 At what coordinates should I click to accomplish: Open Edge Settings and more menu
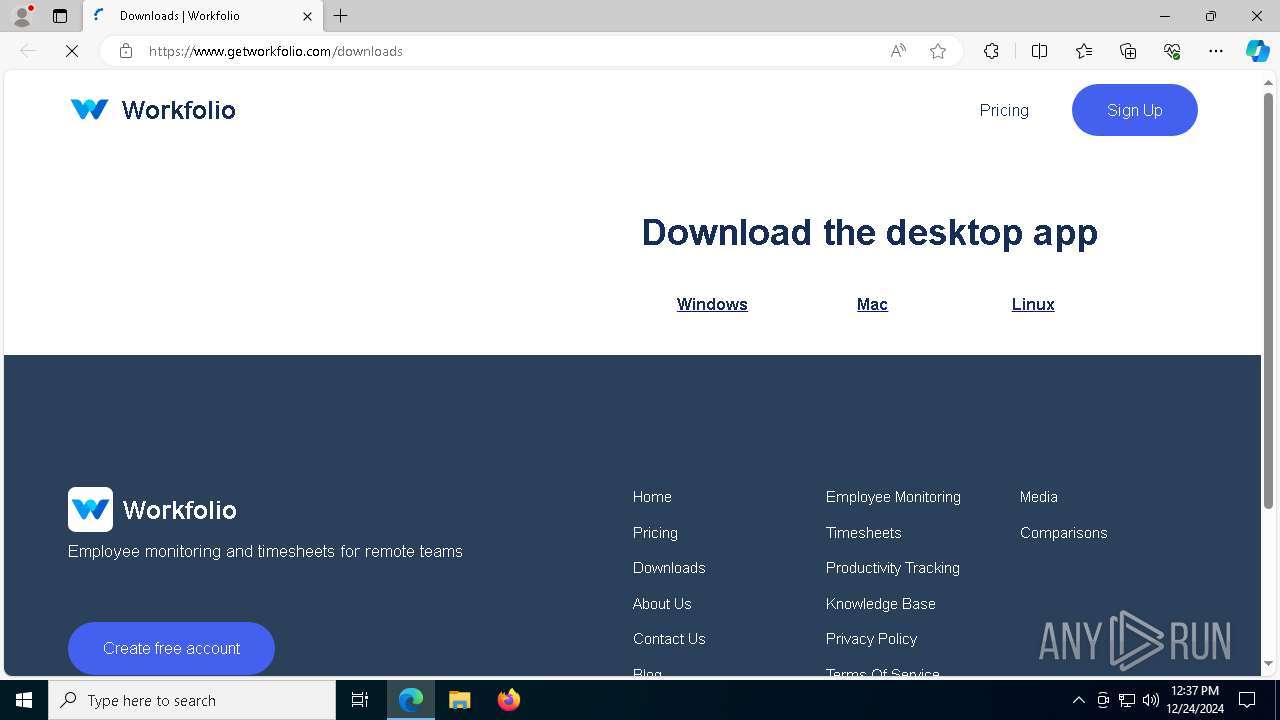[x=1216, y=51]
